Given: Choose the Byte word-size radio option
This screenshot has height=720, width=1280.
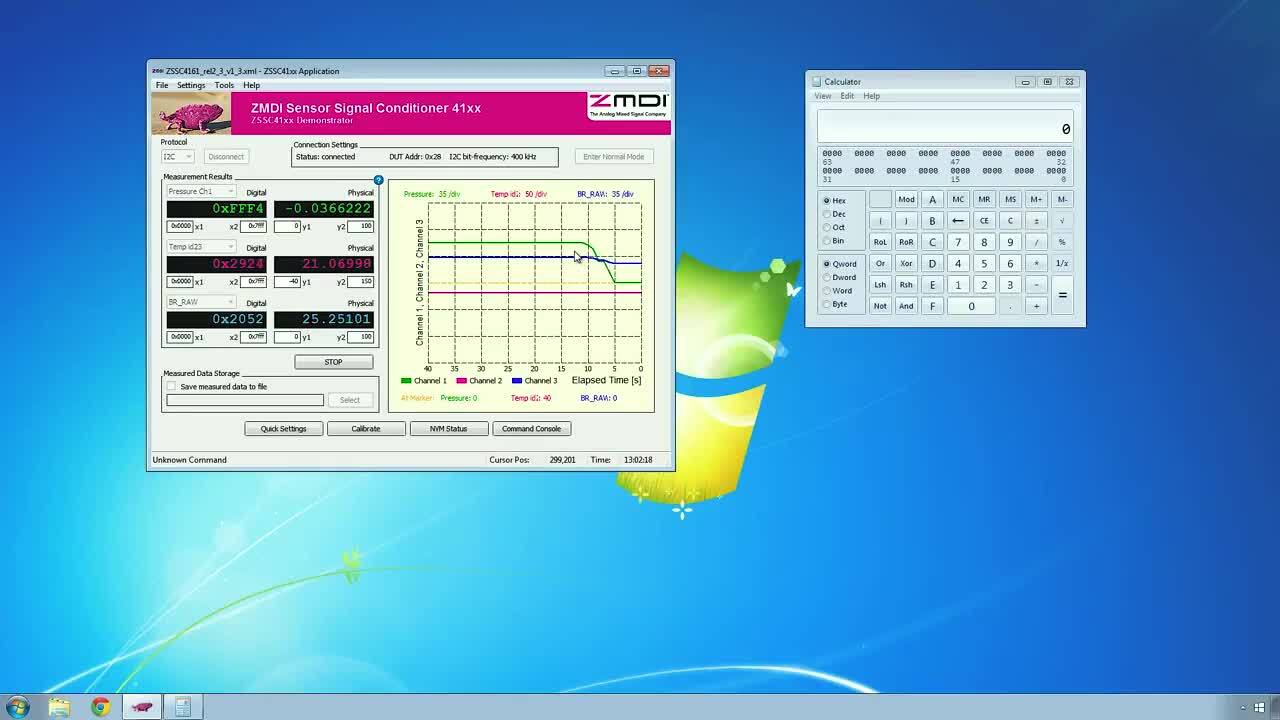Looking at the screenshot, I should point(827,304).
